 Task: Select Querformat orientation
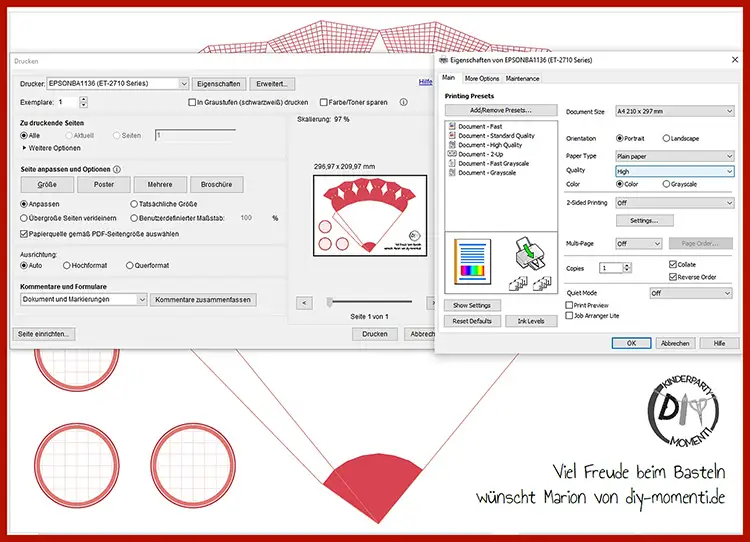129,265
